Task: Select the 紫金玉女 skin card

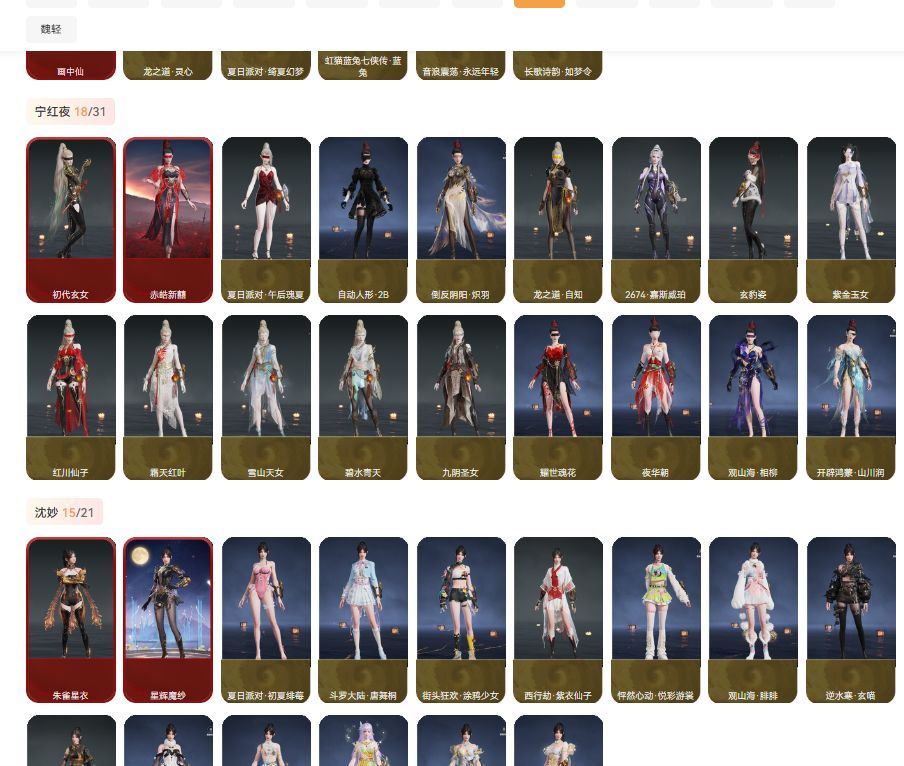Action: coord(851,220)
